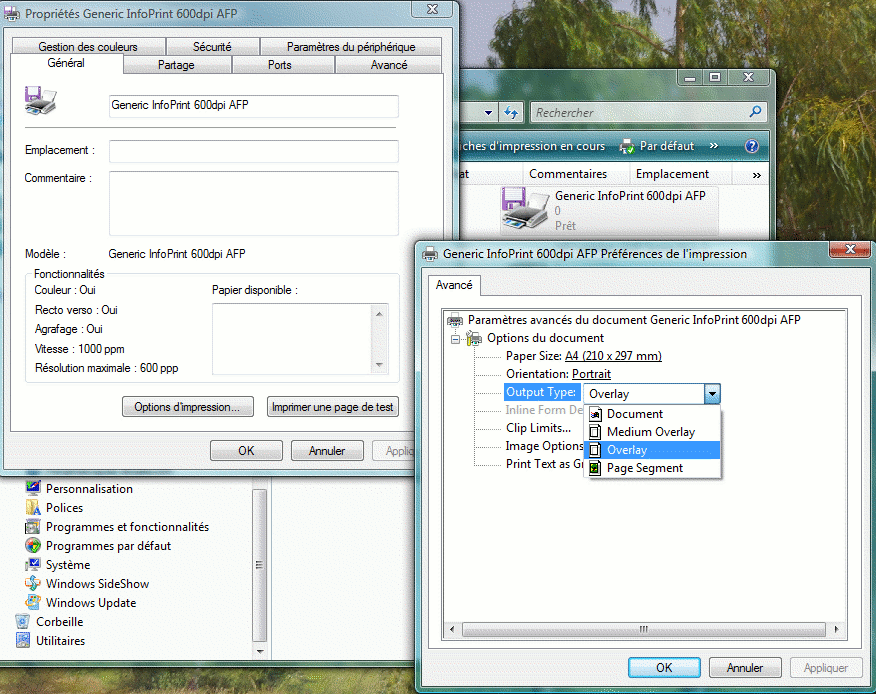The width and height of the screenshot is (876, 694).
Task: Open the Windows SideShow icon
Action: [x=33, y=583]
